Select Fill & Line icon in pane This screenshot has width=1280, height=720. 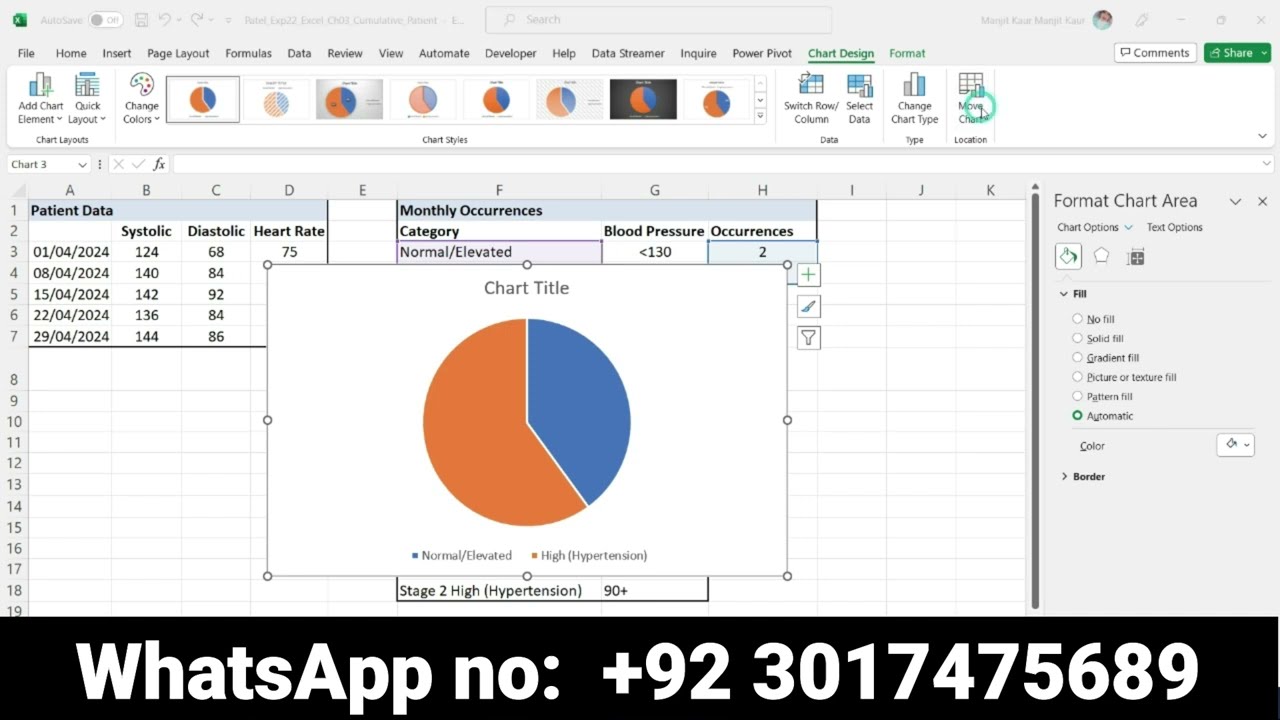1068,256
